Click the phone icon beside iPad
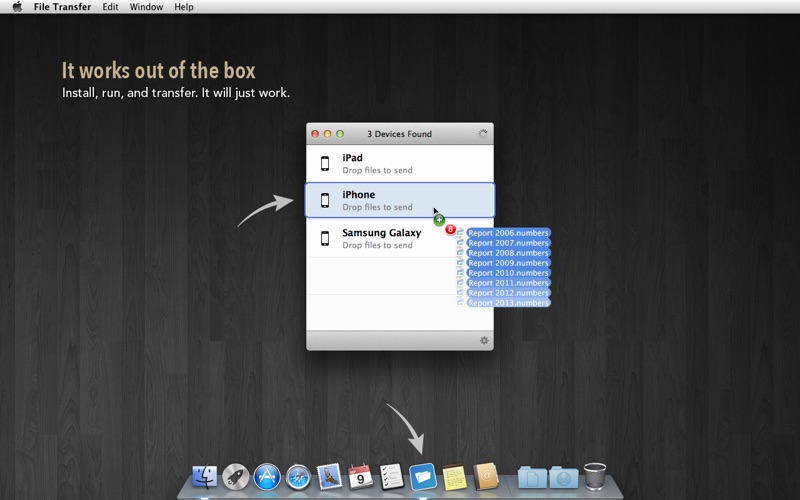 tap(325, 163)
